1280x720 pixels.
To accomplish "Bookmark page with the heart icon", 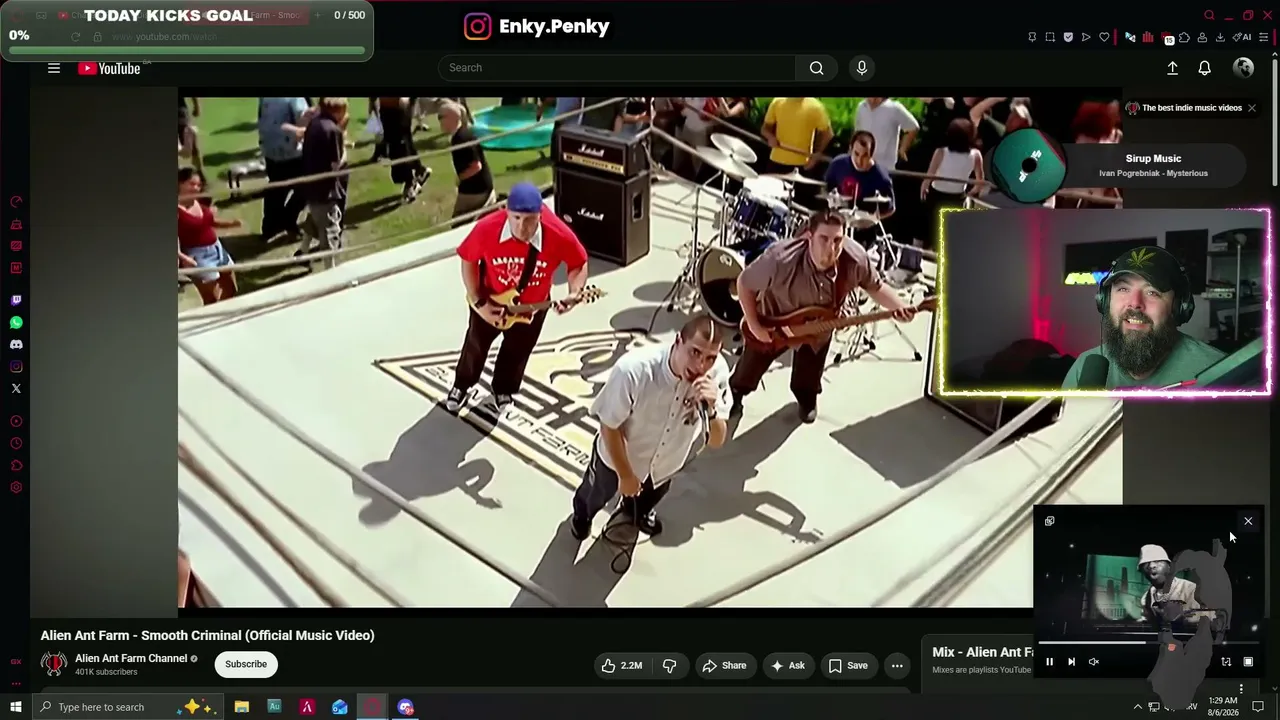I will [x=1104, y=37].
